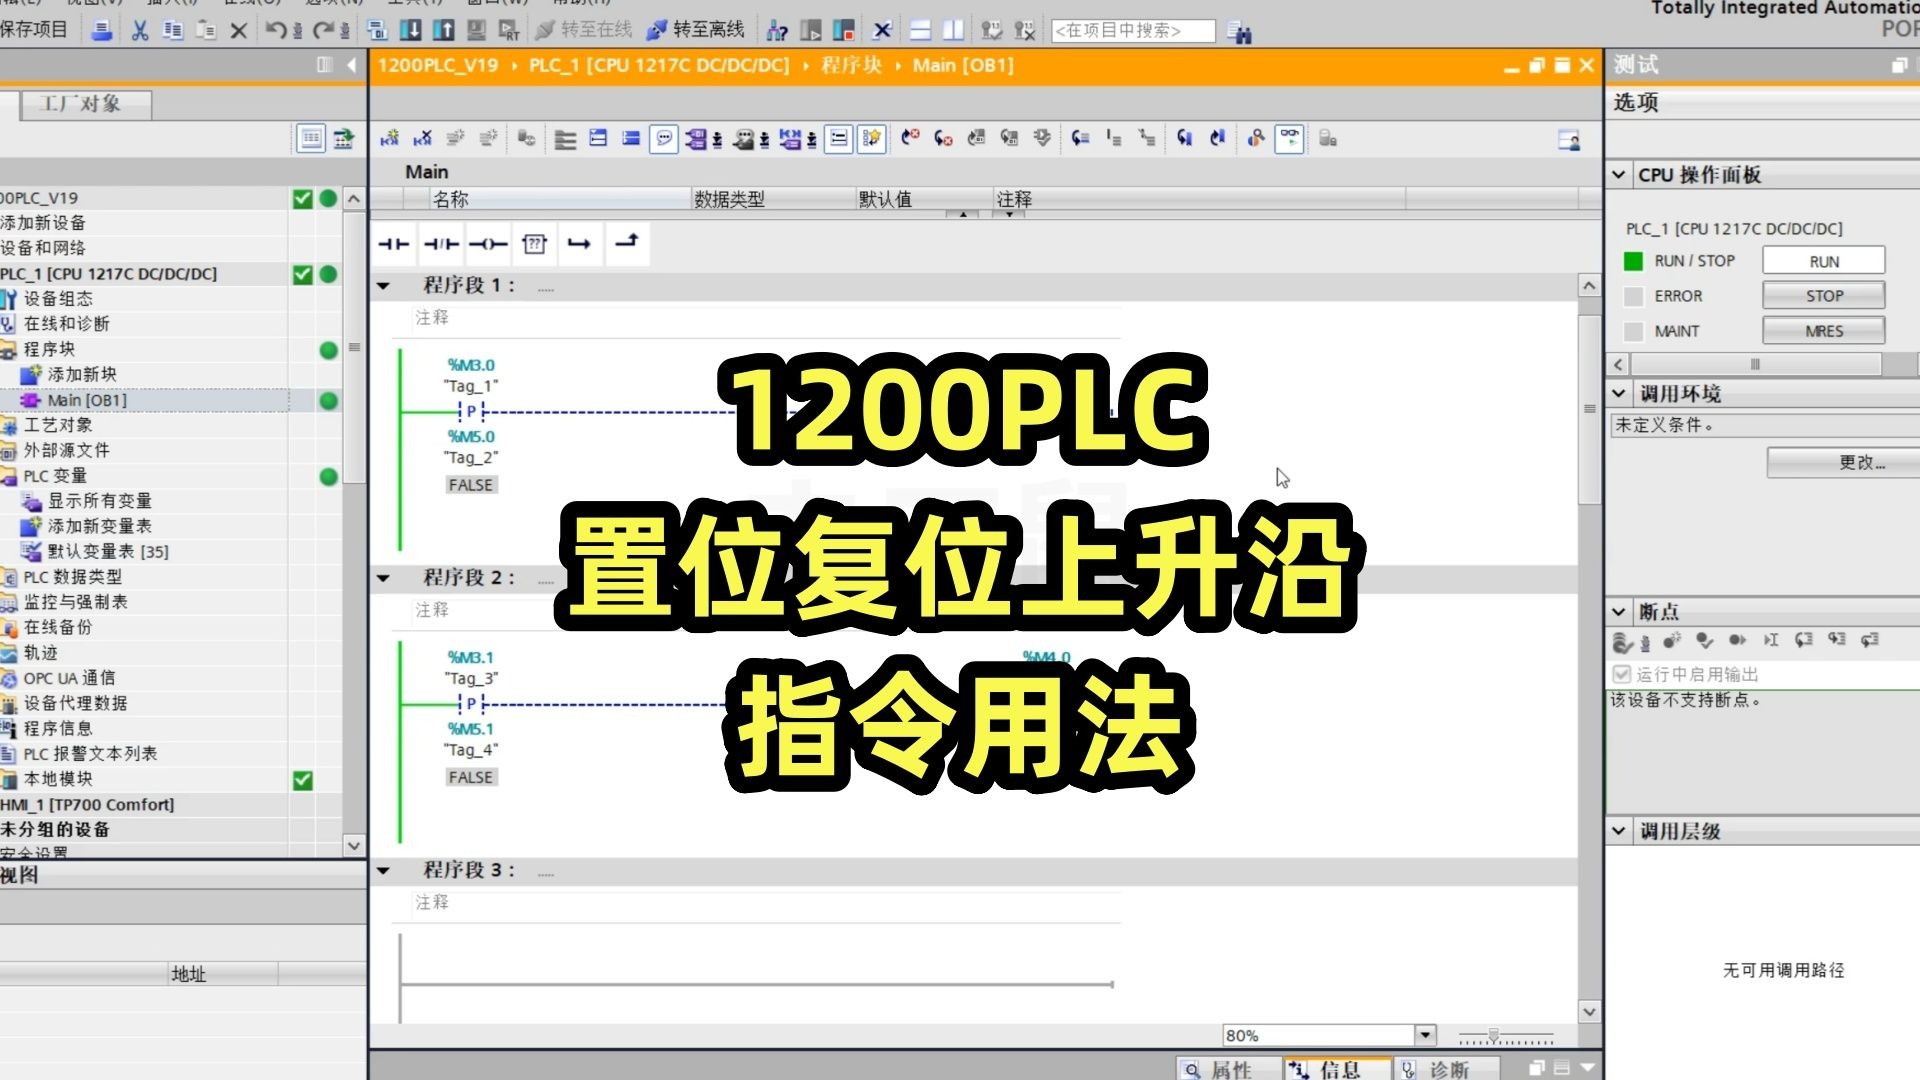
Task: Click 转至离线 in toolbar
Action: point(696,30)
